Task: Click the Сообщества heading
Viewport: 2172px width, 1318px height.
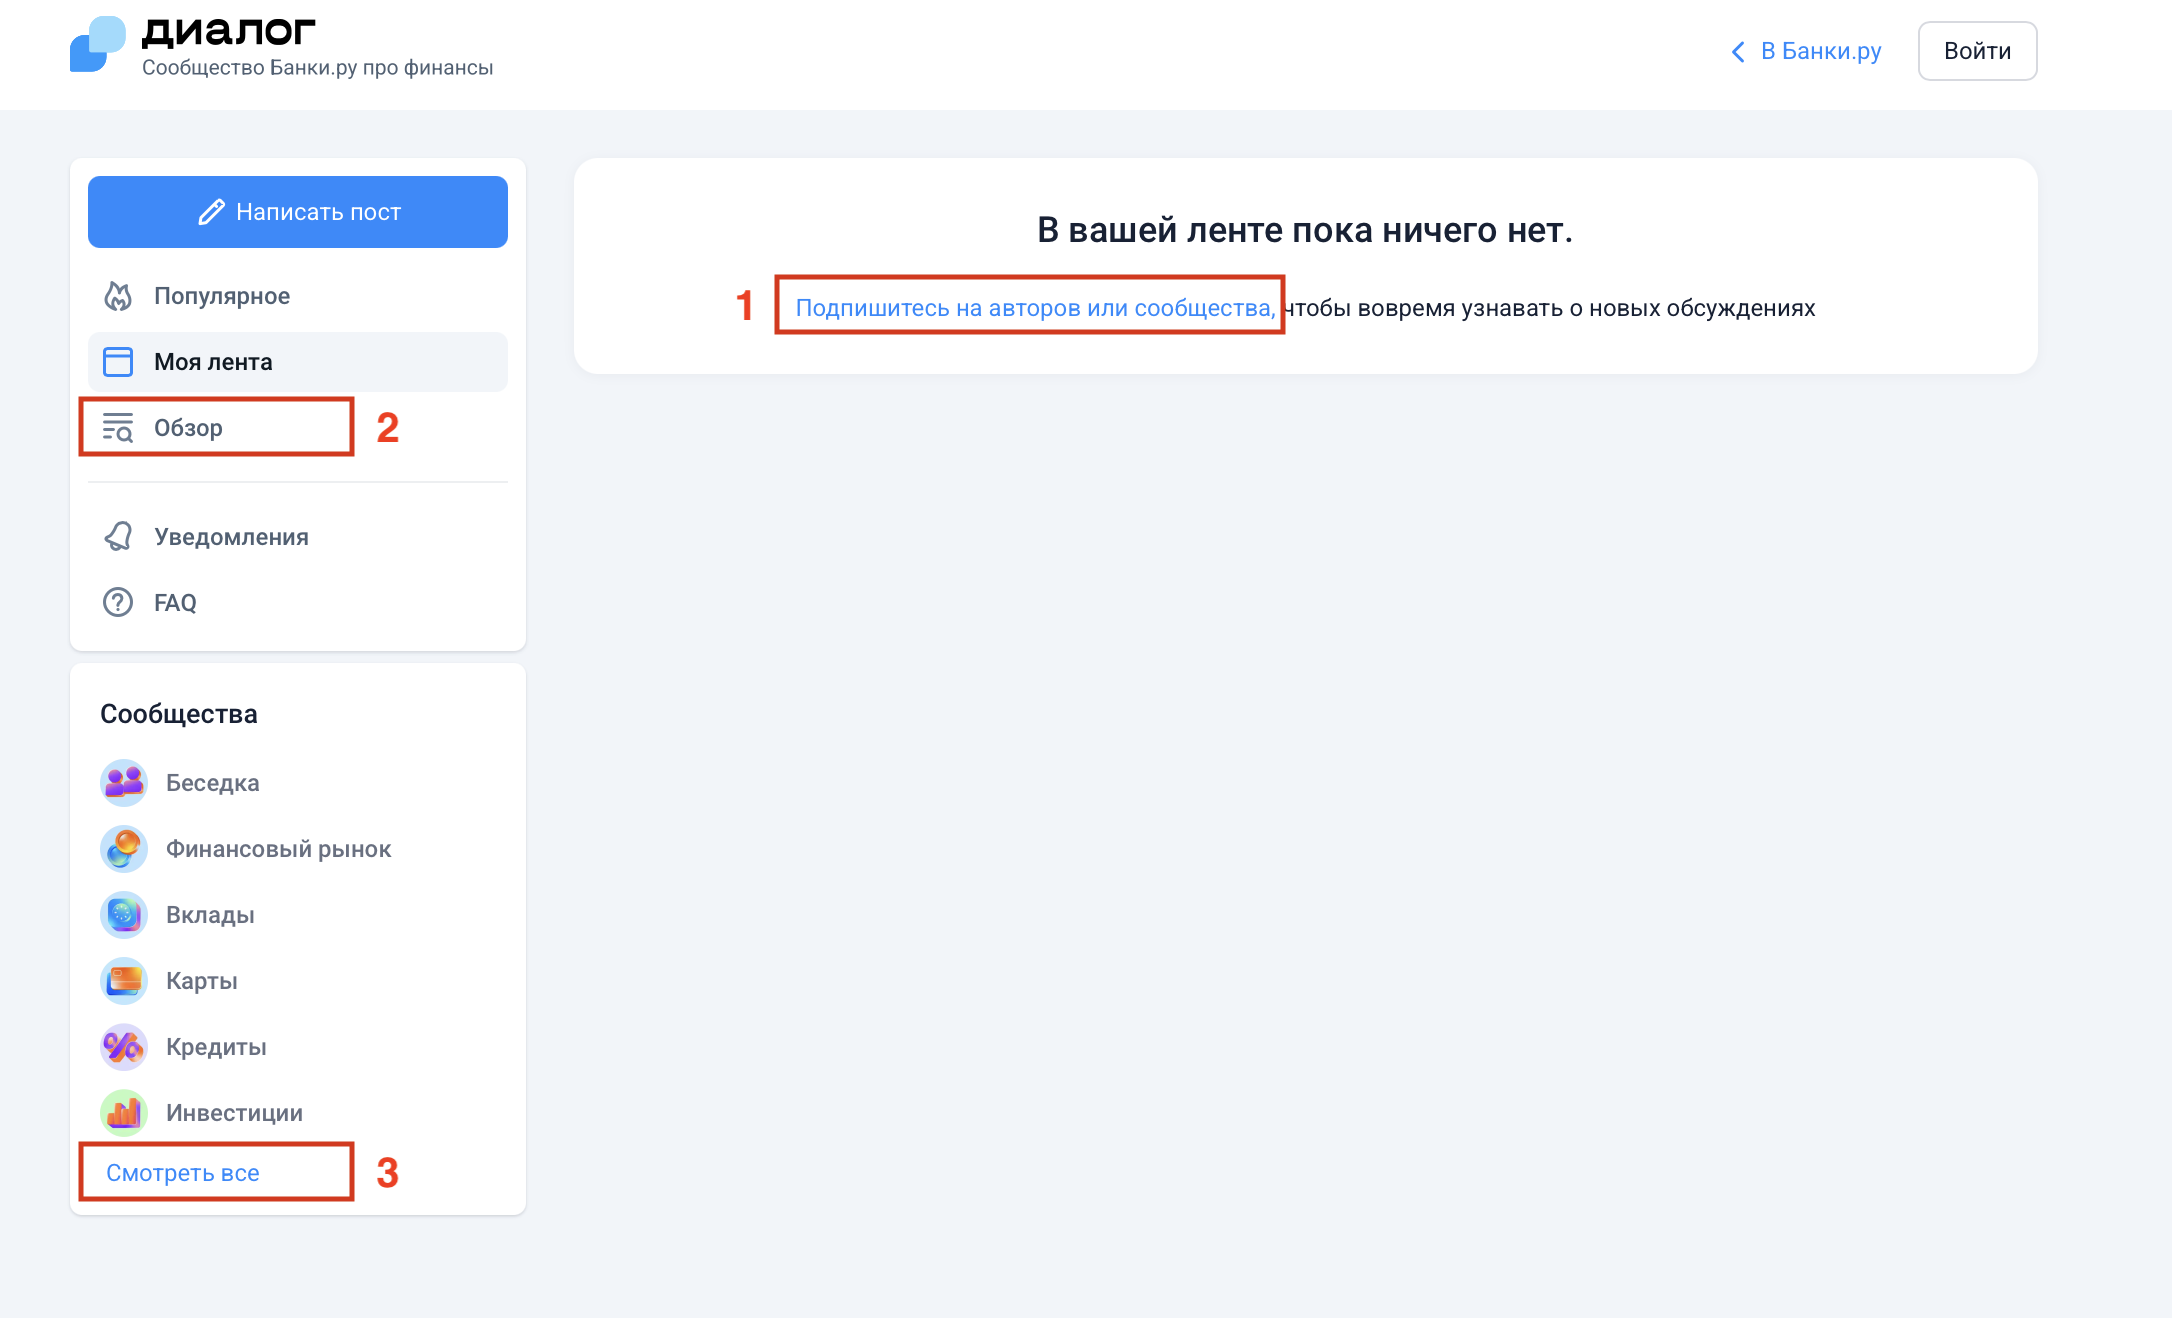Action: click(179, 714)
